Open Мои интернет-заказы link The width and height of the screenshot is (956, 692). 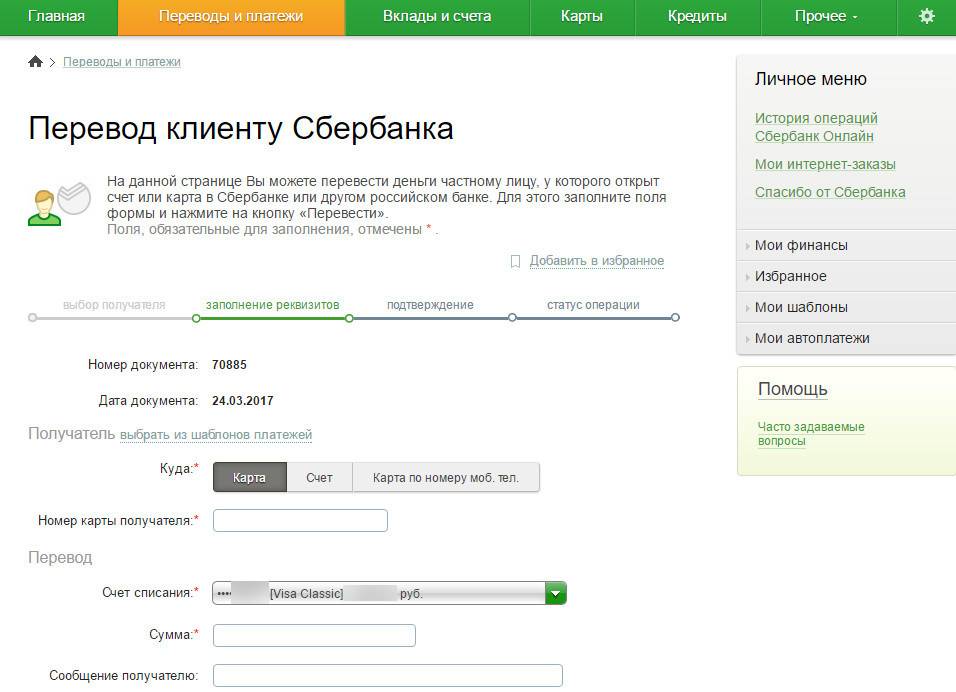pyautogui.click(x=825, y=164)
